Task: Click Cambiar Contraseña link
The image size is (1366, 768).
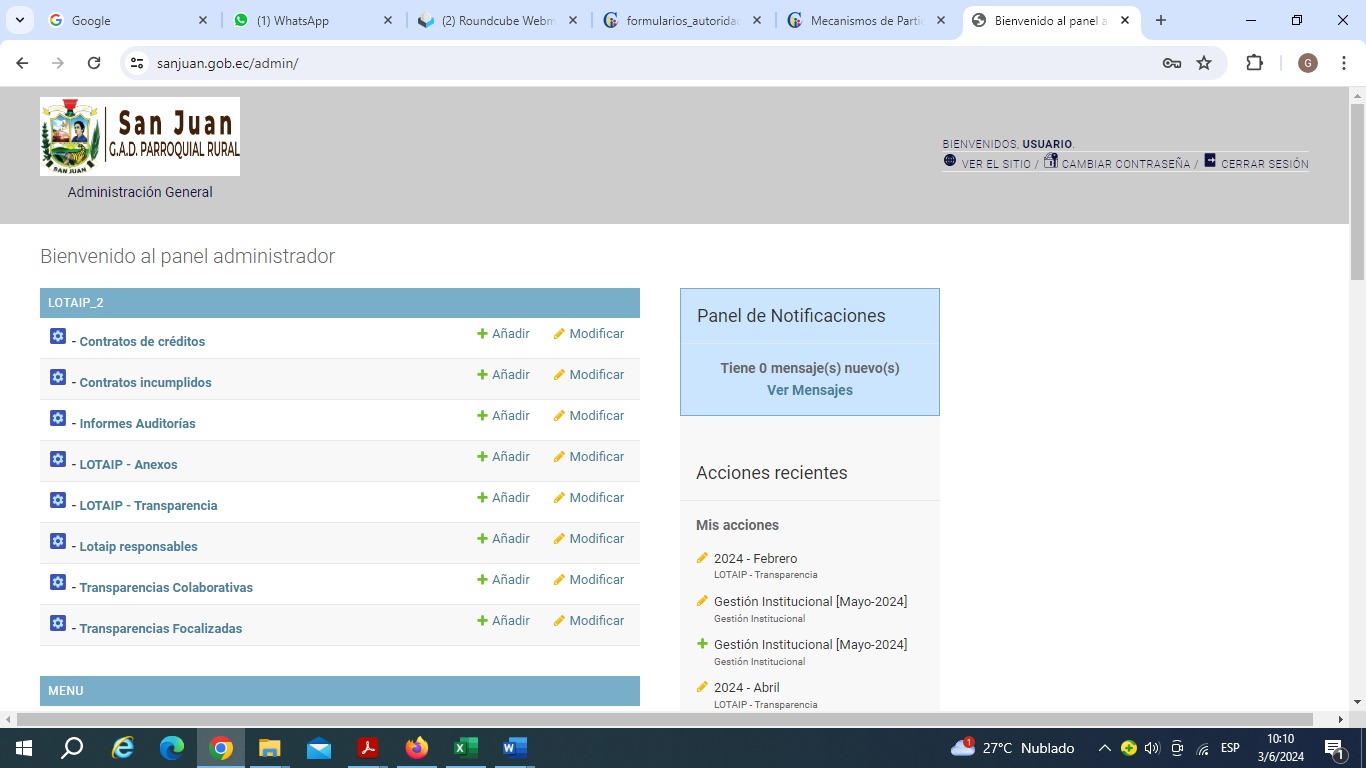Action: coord(1125,164)
